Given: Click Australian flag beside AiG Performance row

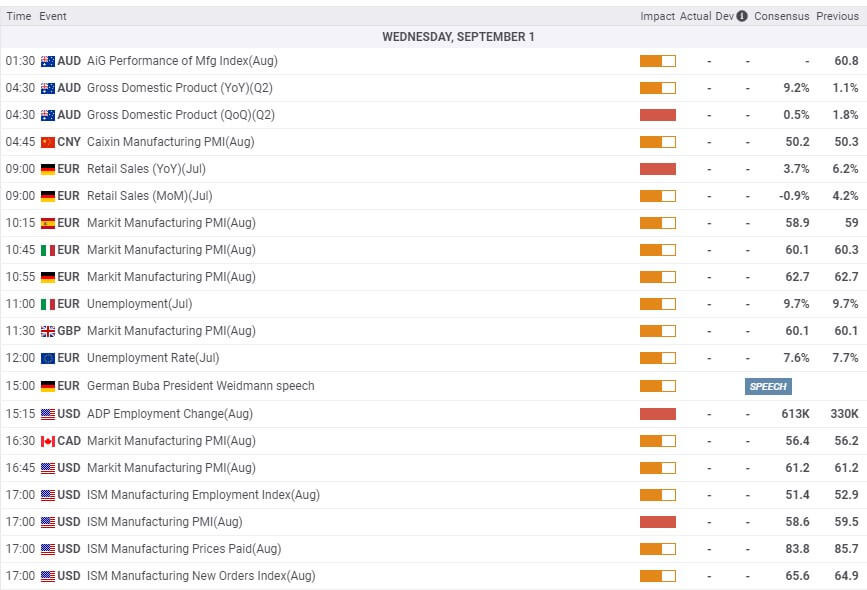Looking at the screenshot, I should point(48,61).
